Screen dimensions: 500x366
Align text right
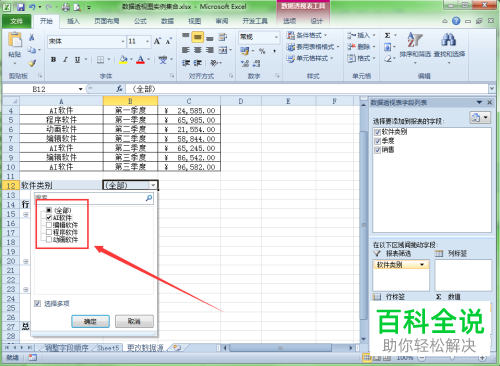pos(210,50)
